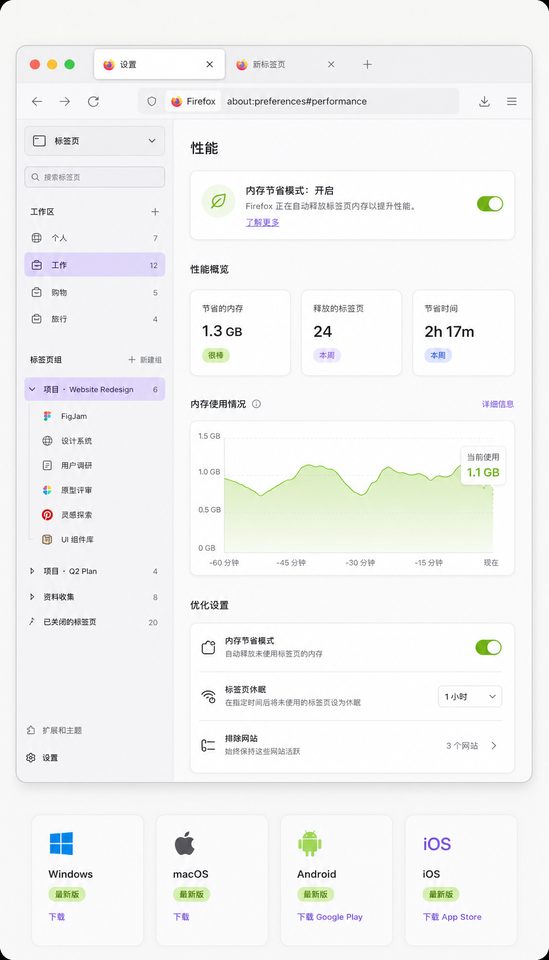Screen dimensions: 549x960
Task: Click 下载 App Store link
Action: coord(452,917)
